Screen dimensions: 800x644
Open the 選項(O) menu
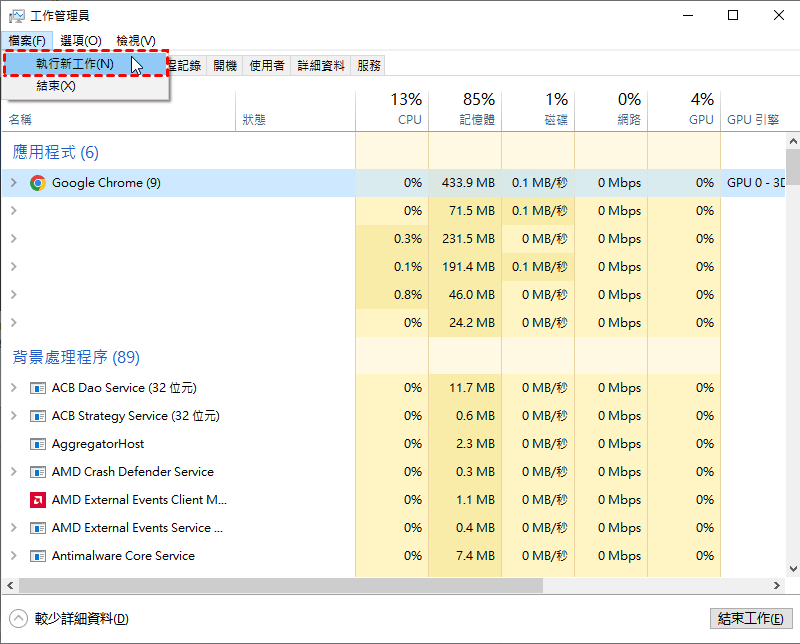80,40
